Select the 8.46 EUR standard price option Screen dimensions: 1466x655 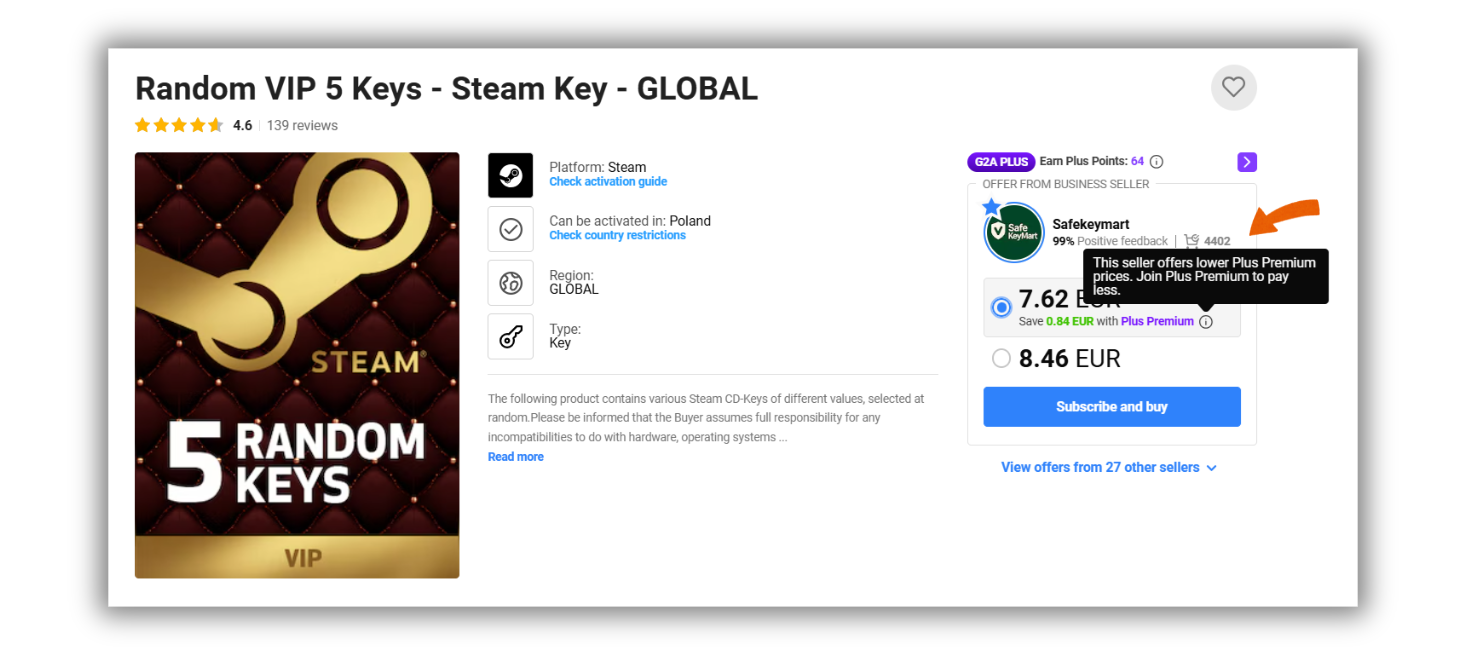pos(1001,358)
